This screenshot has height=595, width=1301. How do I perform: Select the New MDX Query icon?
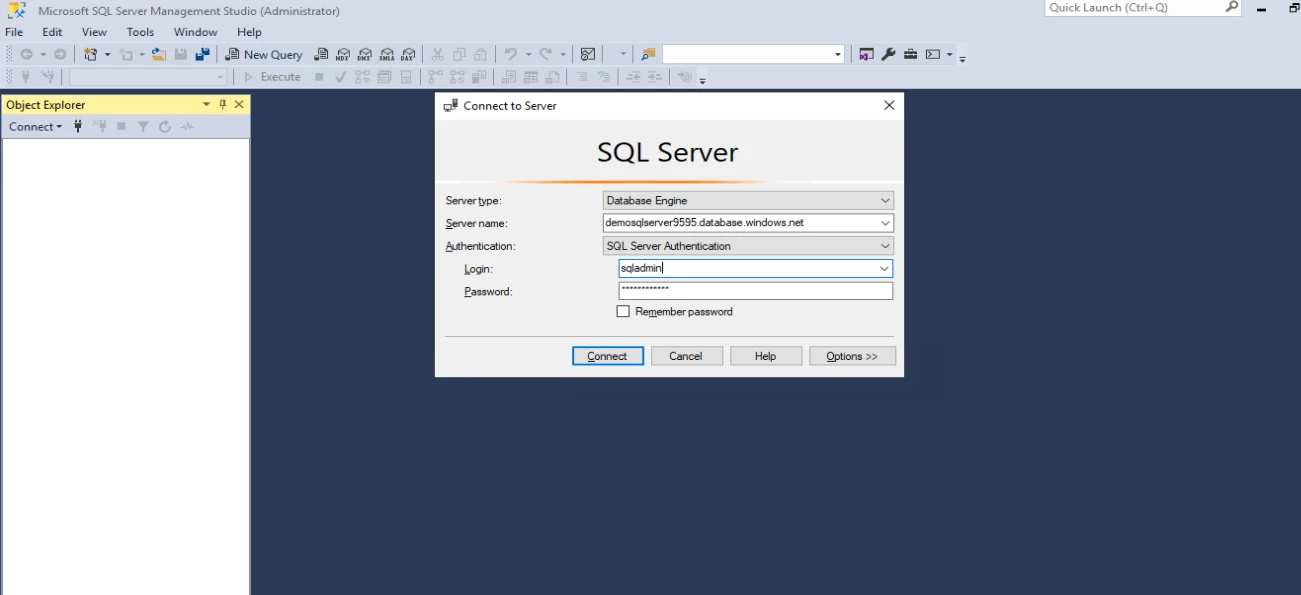pyautogui.click(x=342, y=54)
